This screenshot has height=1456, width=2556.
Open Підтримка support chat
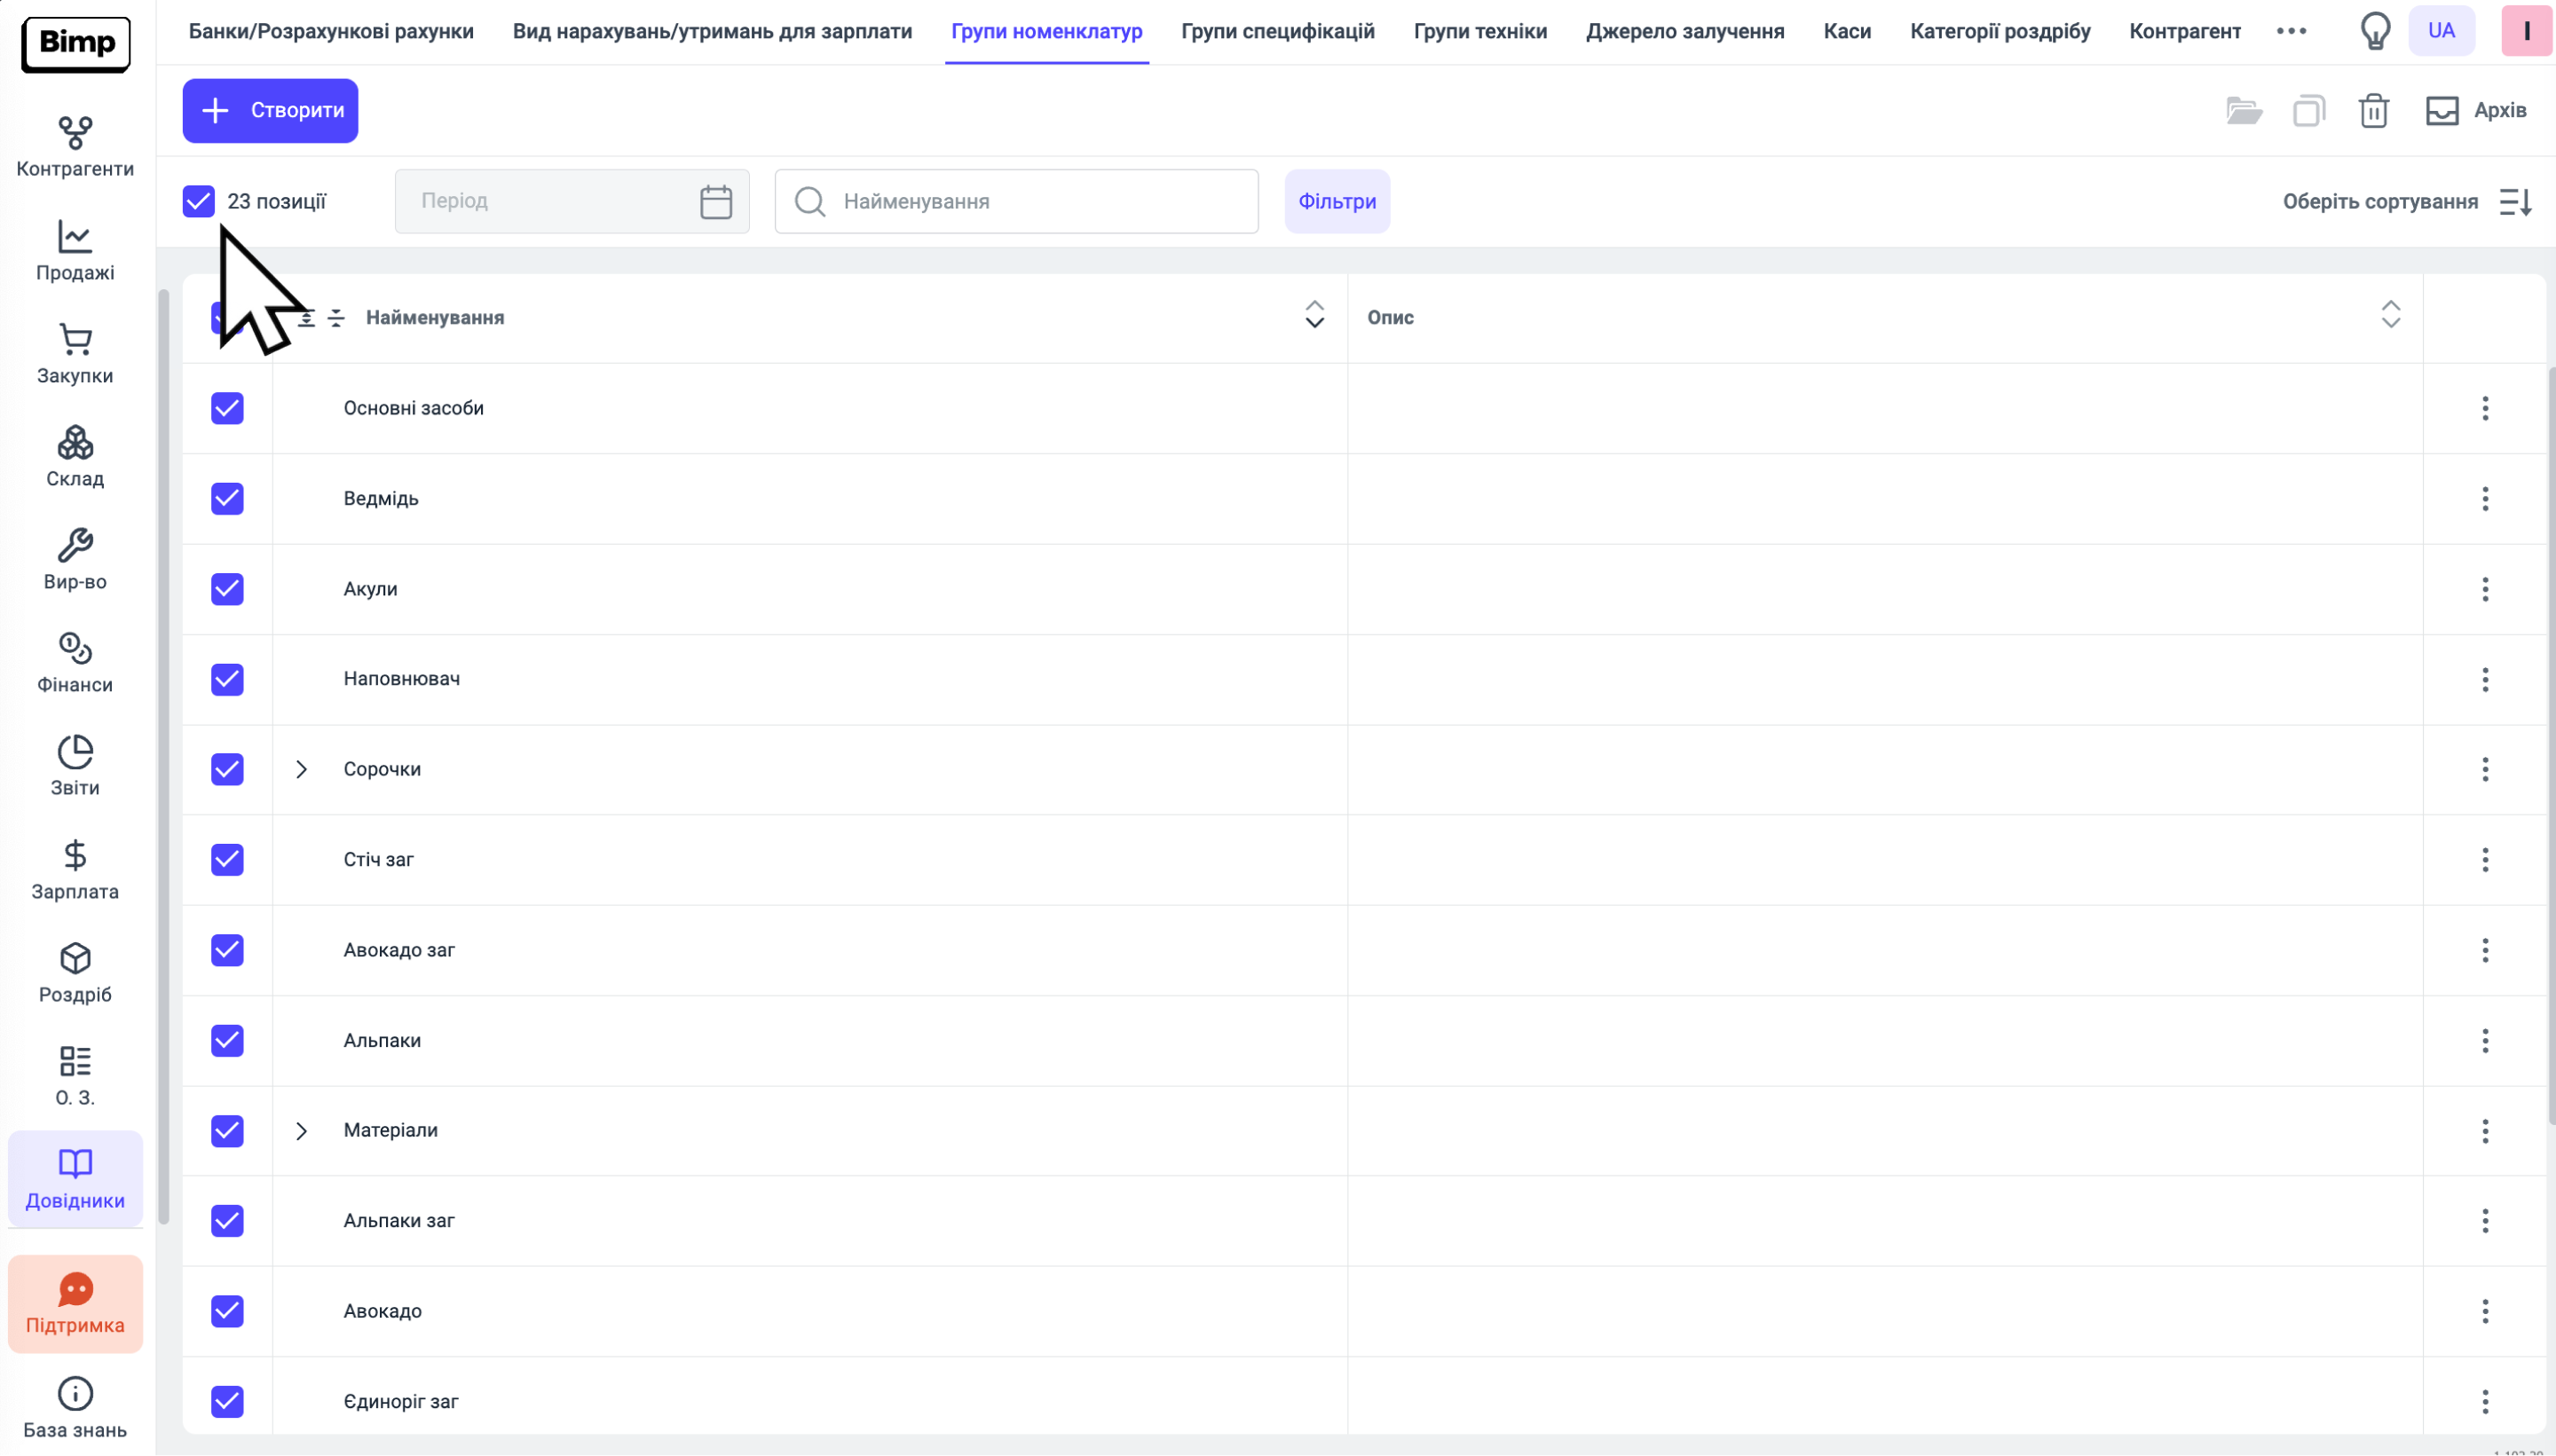click(75, 1304)
